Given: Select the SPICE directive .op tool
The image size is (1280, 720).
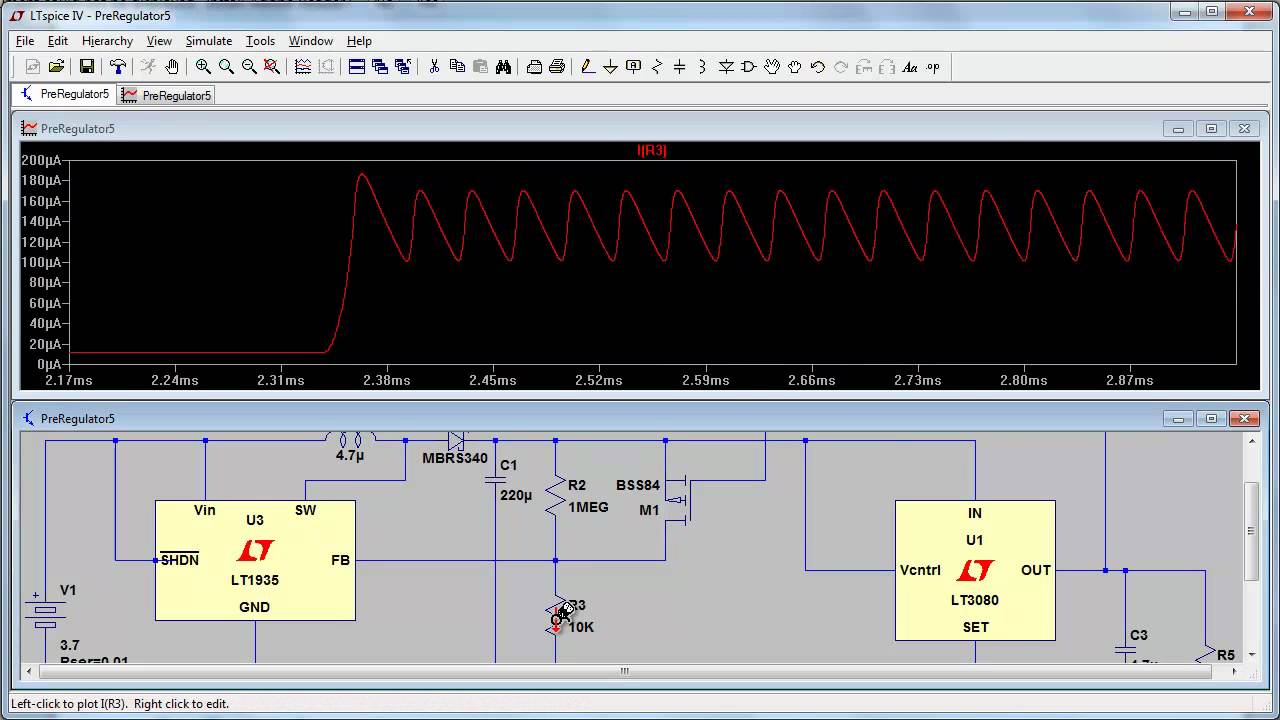Looking at the screenshot, I should pyautogui.click(x=933, y=67).
